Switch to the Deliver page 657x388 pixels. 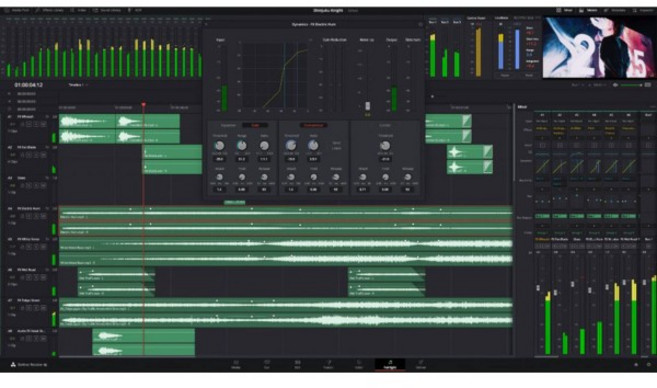point(421,365)
